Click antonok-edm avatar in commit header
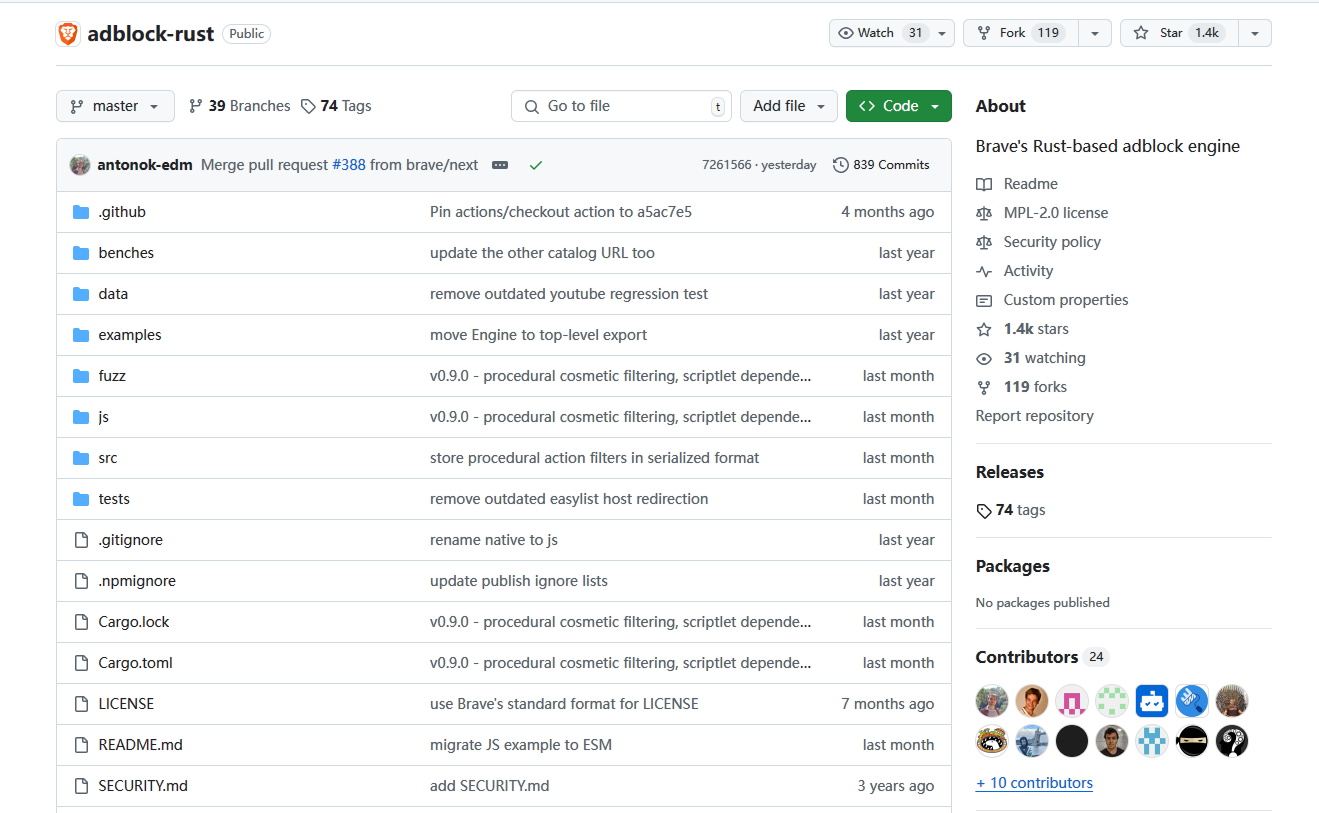The height and width of the screenshot is (813, 1319). [x=80, y=165]
